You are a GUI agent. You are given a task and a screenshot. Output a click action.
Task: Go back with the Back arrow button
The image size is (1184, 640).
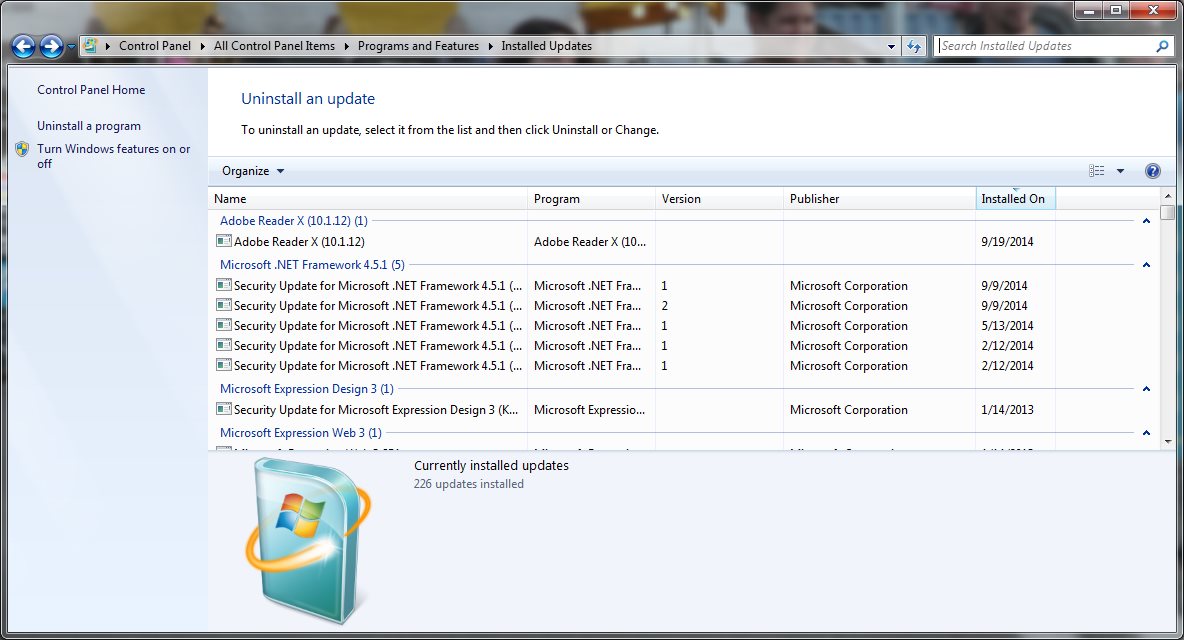click(23, 47)
